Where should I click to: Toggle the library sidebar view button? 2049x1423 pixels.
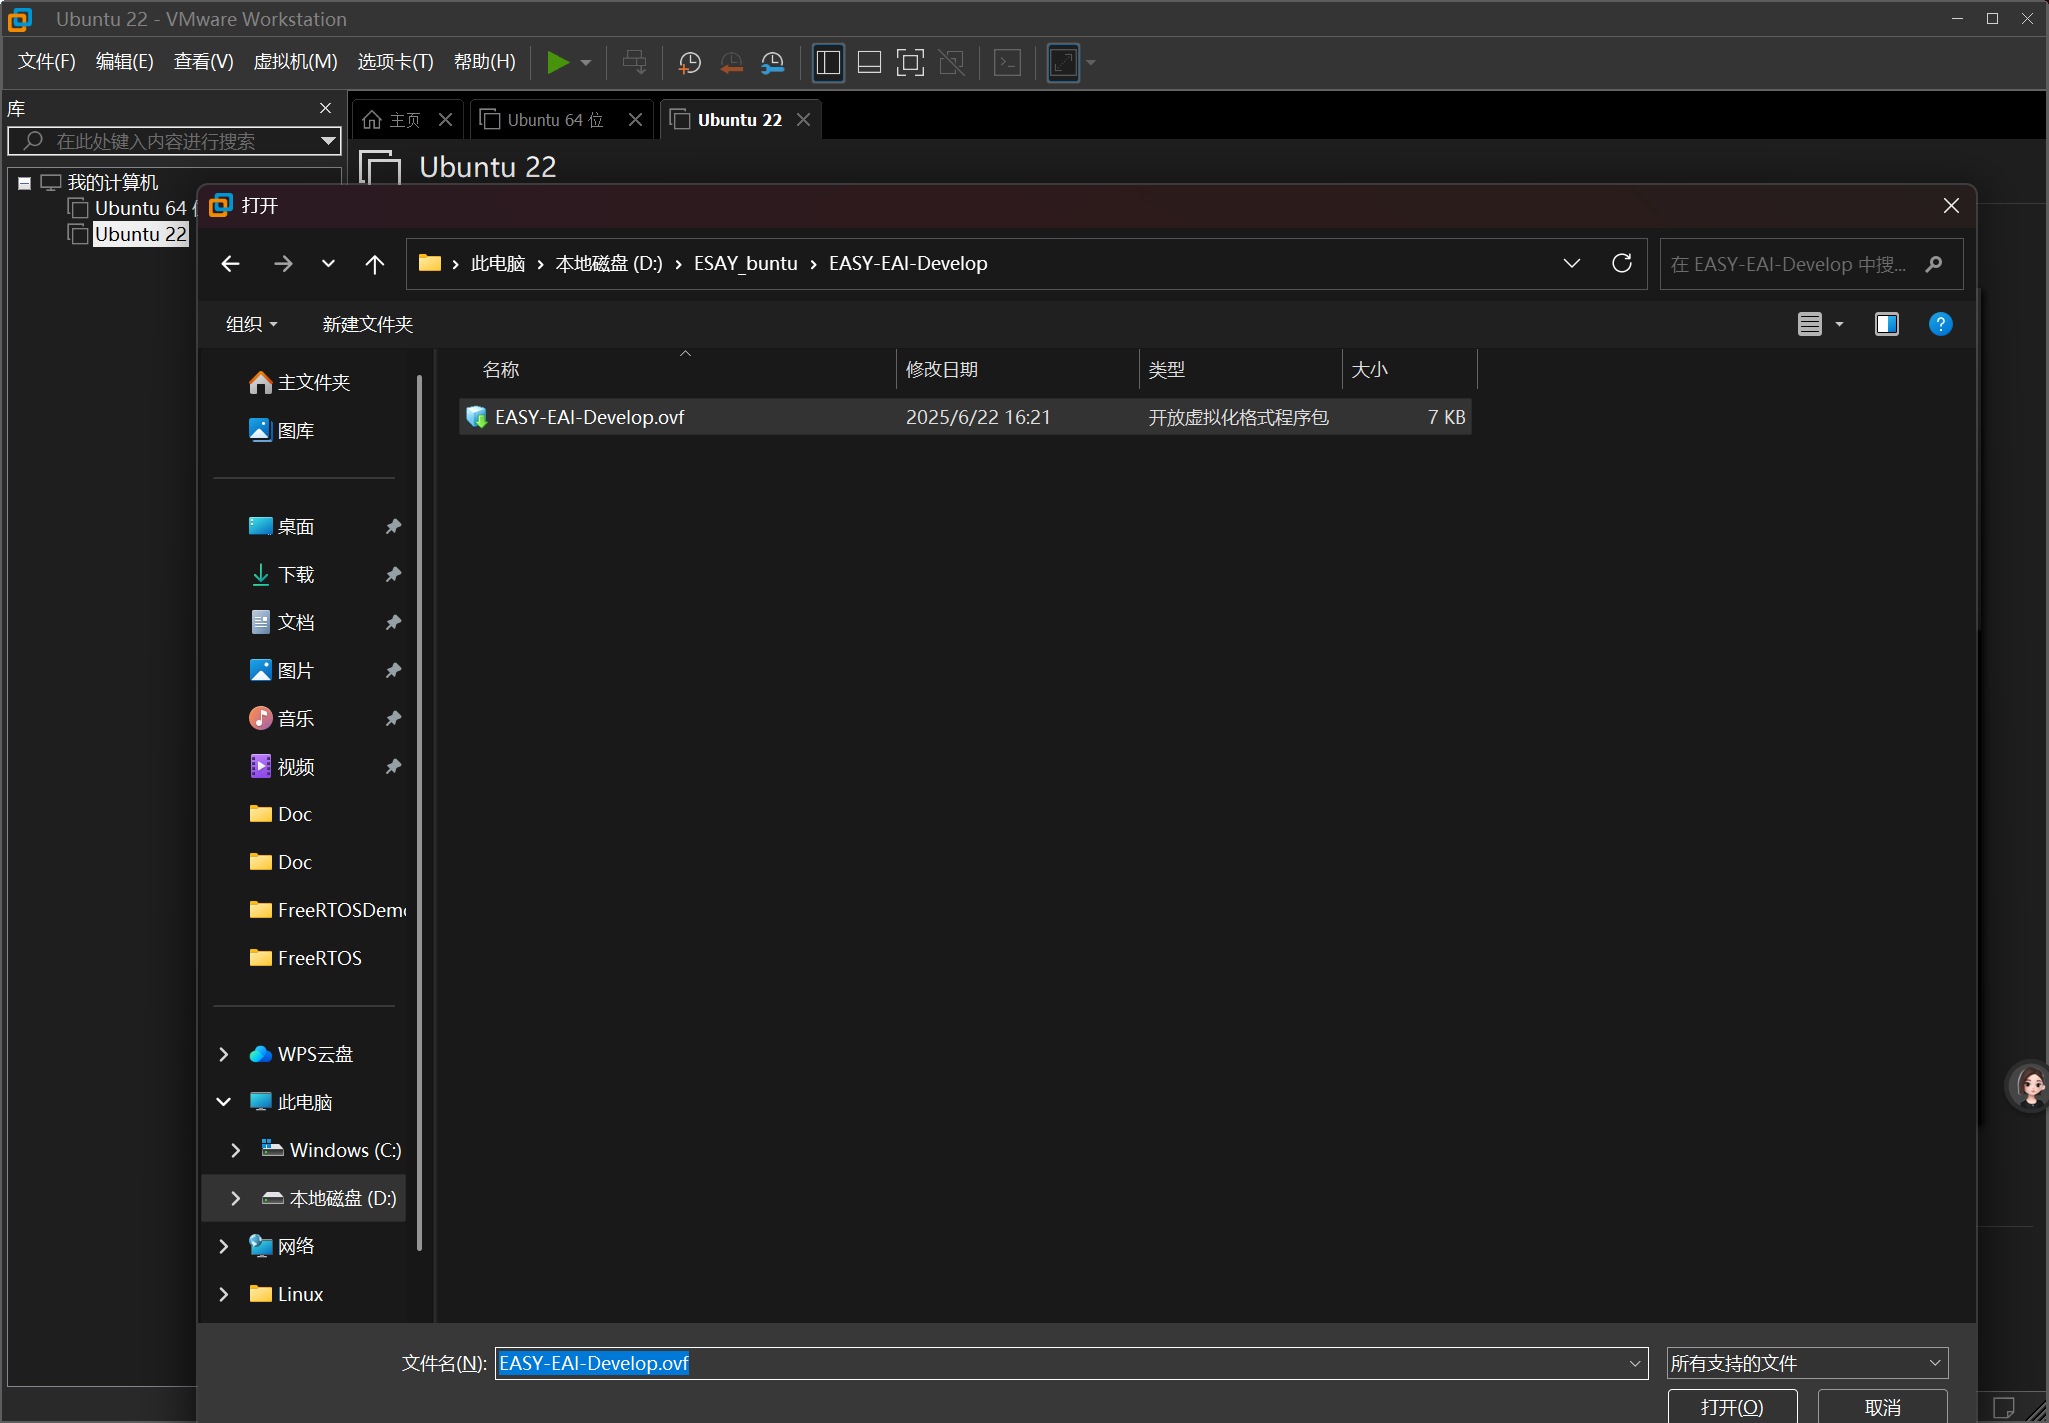(x=828, y=63)
